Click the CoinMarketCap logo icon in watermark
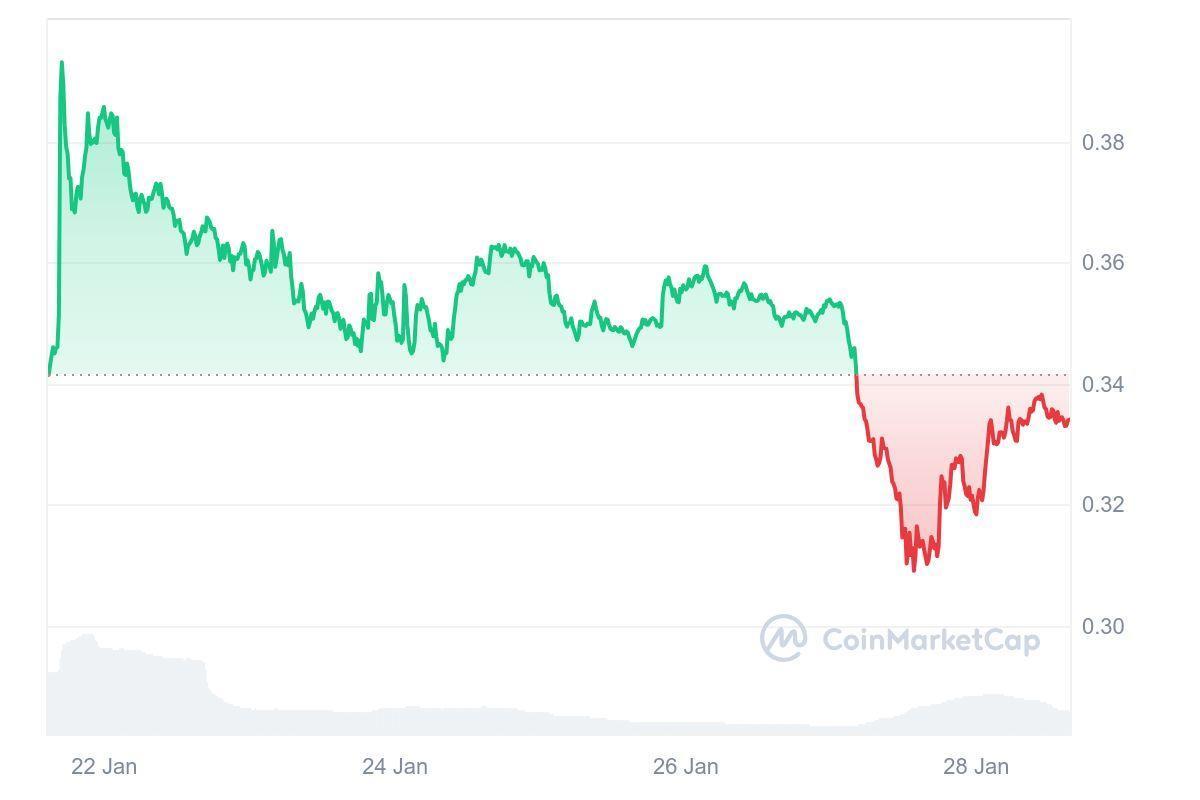The height and width of the screenshot is (800, 1200). (783, 638)
